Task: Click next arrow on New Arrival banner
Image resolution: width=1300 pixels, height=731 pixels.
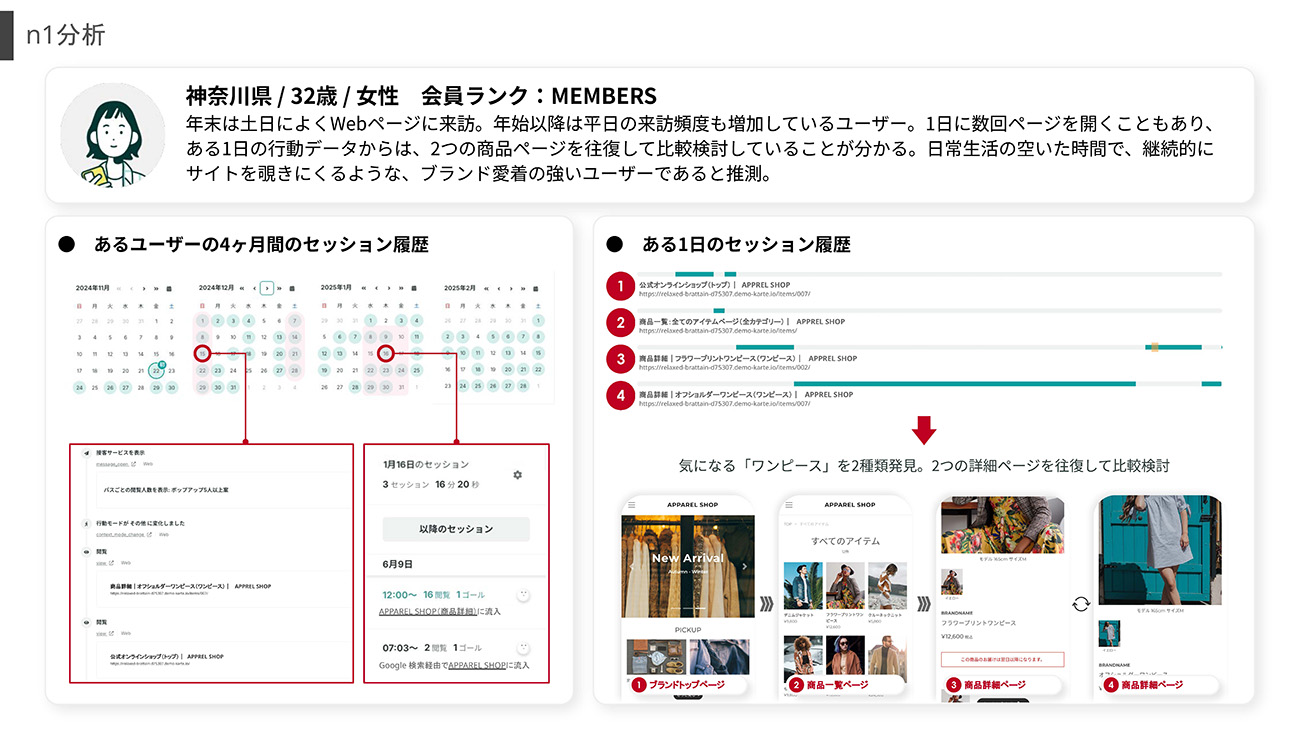Action: pyautogui.click(x=744, y=566)
